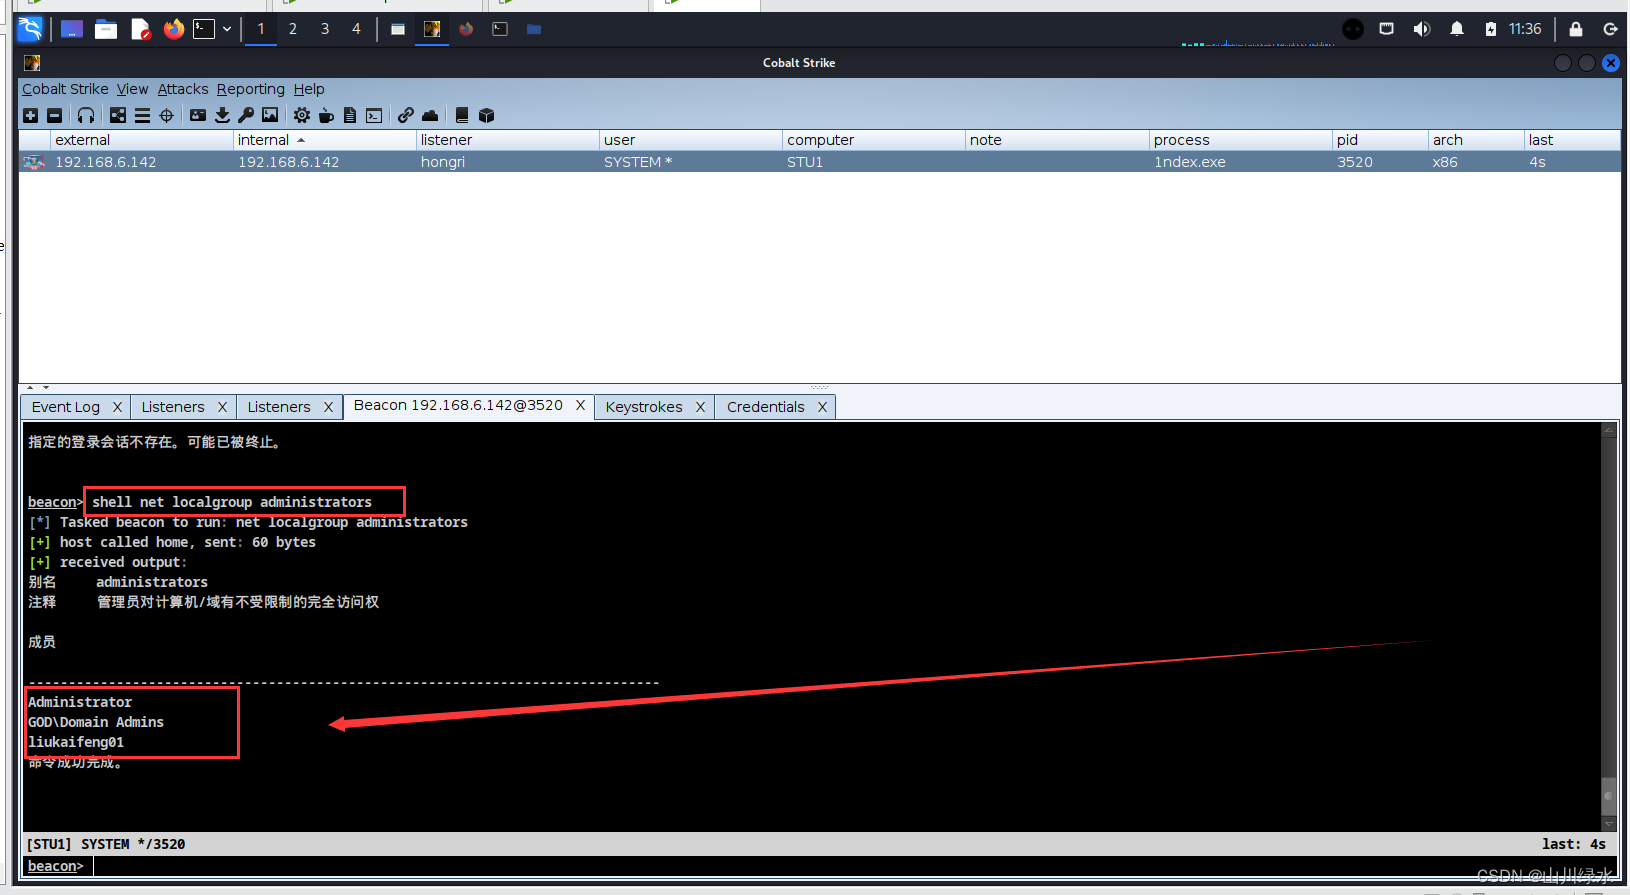Click the 11:36 clock in the panel
The image size is (1630, 895).
1525,29
